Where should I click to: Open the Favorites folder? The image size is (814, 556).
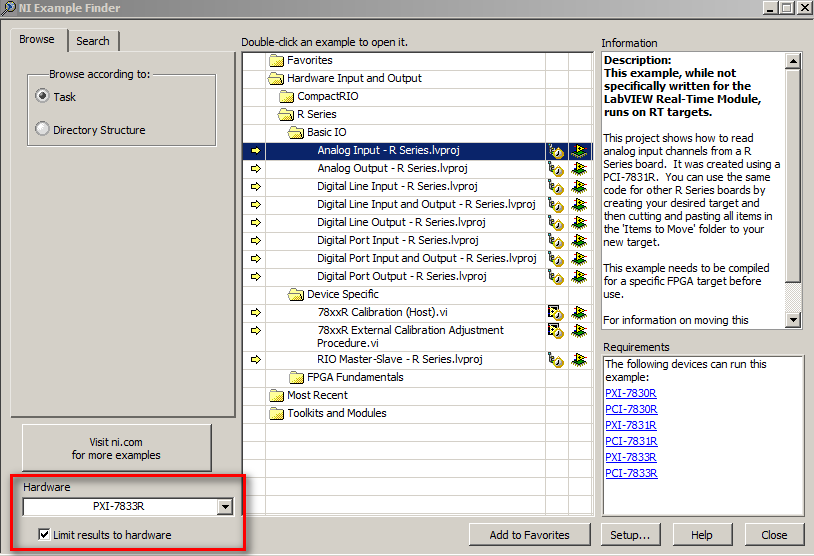click(x=276, y=60)
